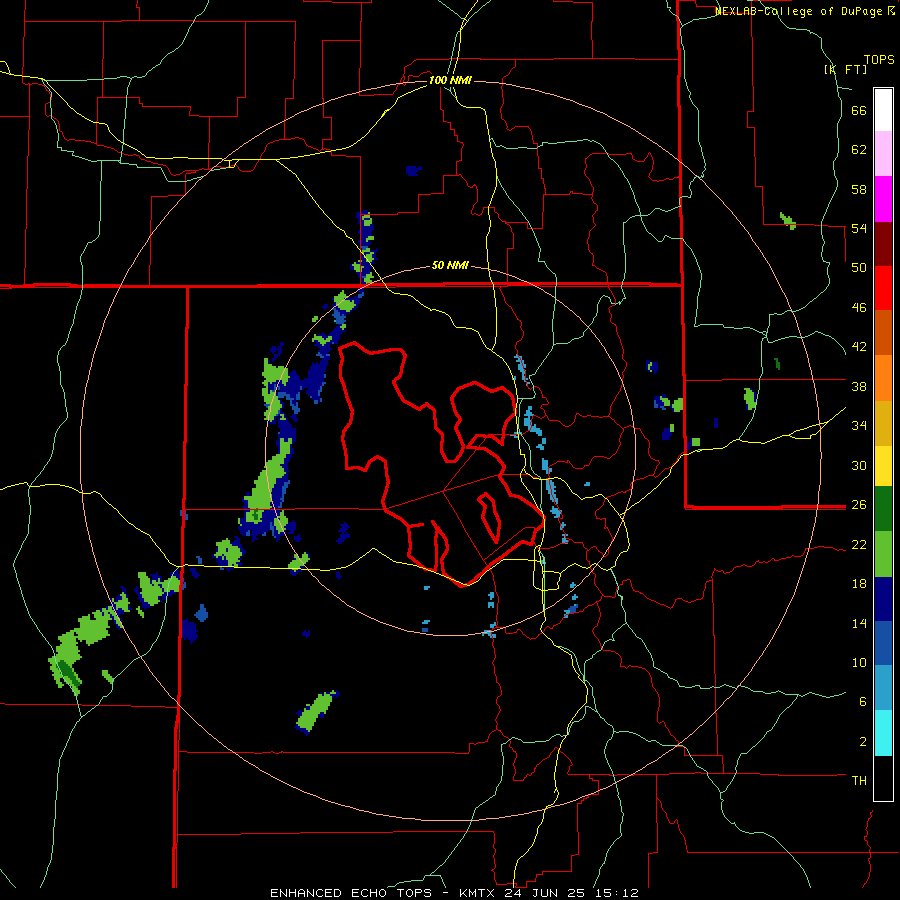Image resolution: width=900 pixels, height=900 pixels.
Task: Click the light pink legend swatch near 62
Action: pos(883,154)
